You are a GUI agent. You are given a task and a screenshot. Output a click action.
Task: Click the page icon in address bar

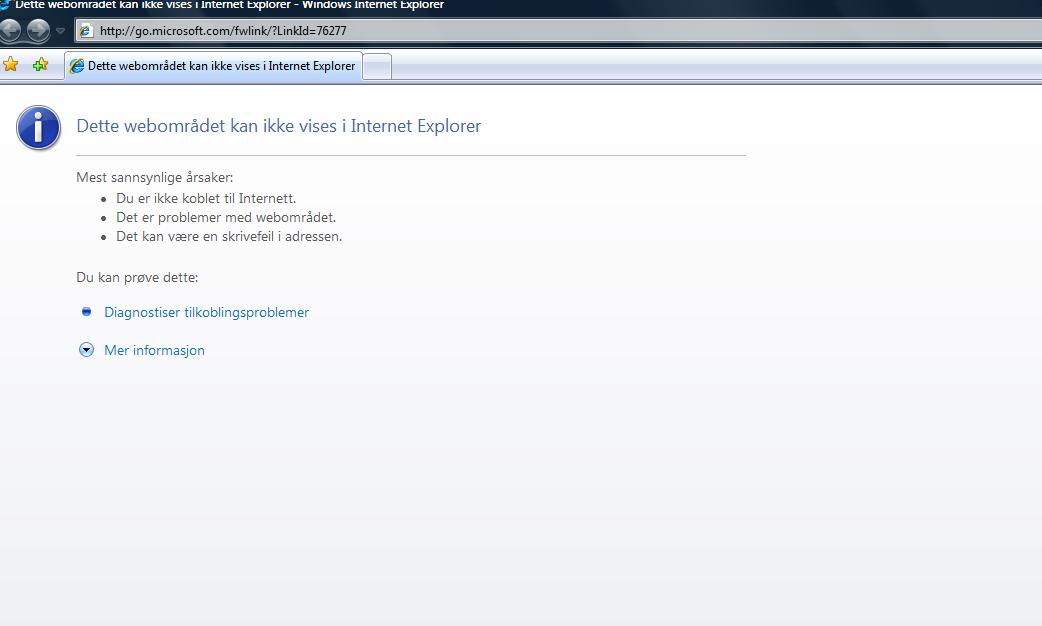coord(86,31)
